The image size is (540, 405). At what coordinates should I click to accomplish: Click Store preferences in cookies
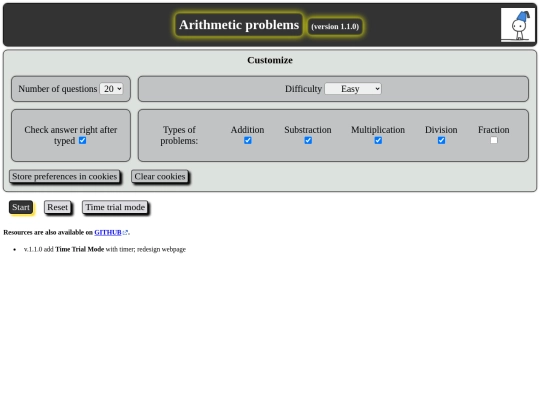(x=65, y=176)
